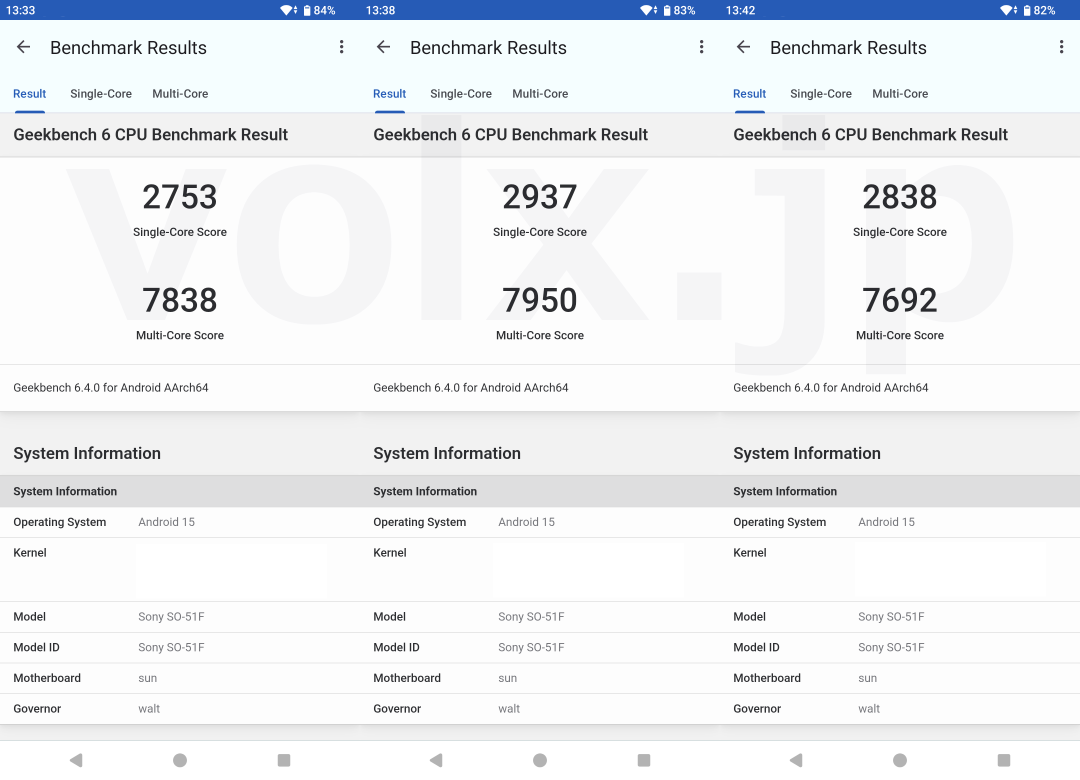Tap the Governor value walt on the 13:33 screen
The width and height of the screenshot is (1080, 780).
[149, 708]
